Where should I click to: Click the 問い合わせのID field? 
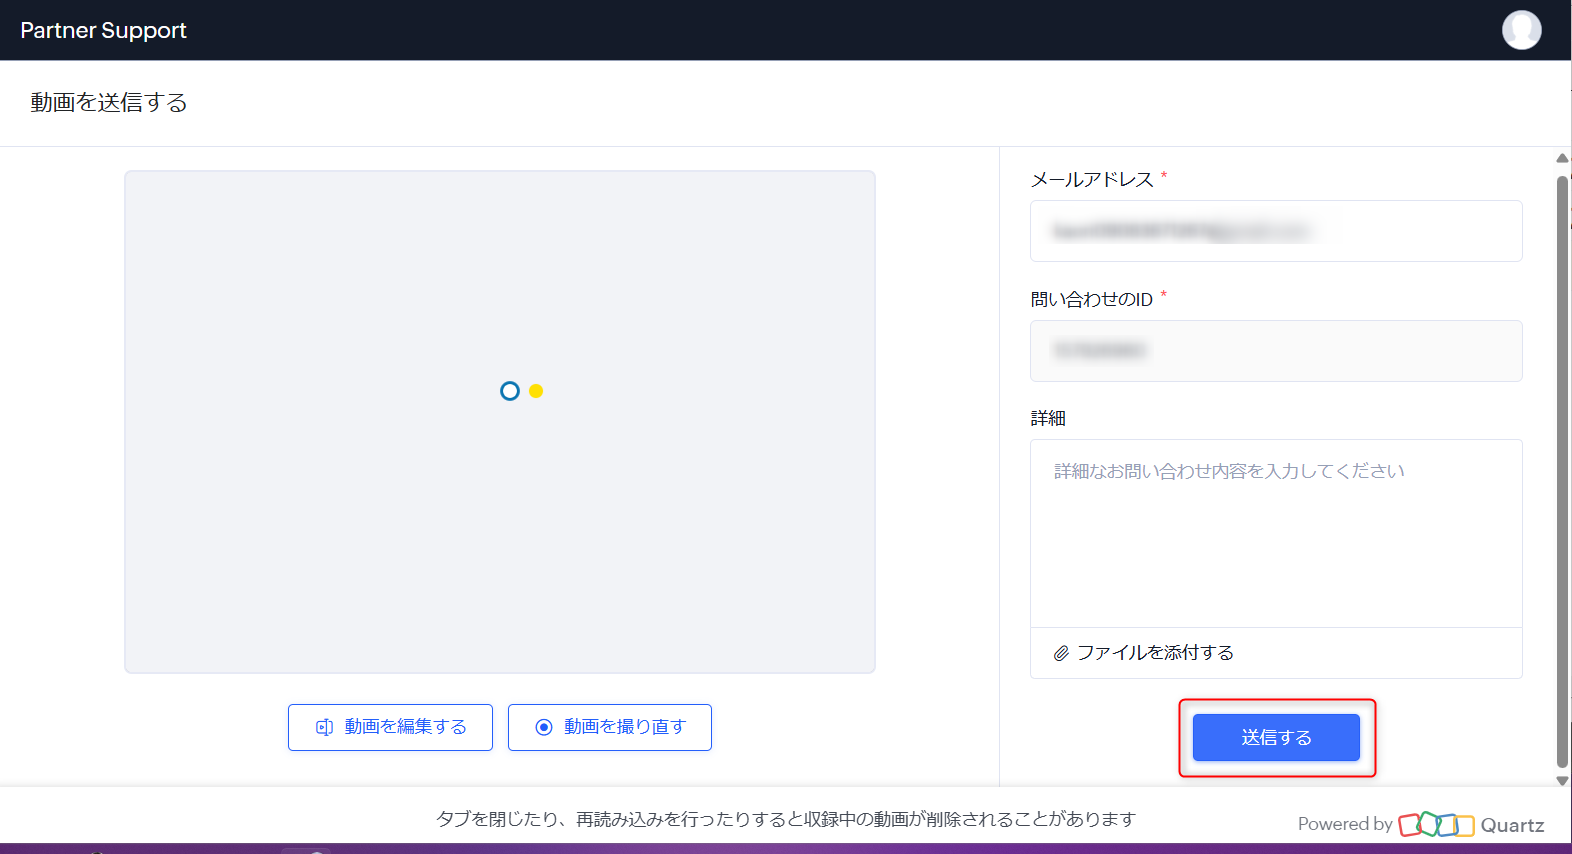pyautogui.click(x=1276, y=351)
